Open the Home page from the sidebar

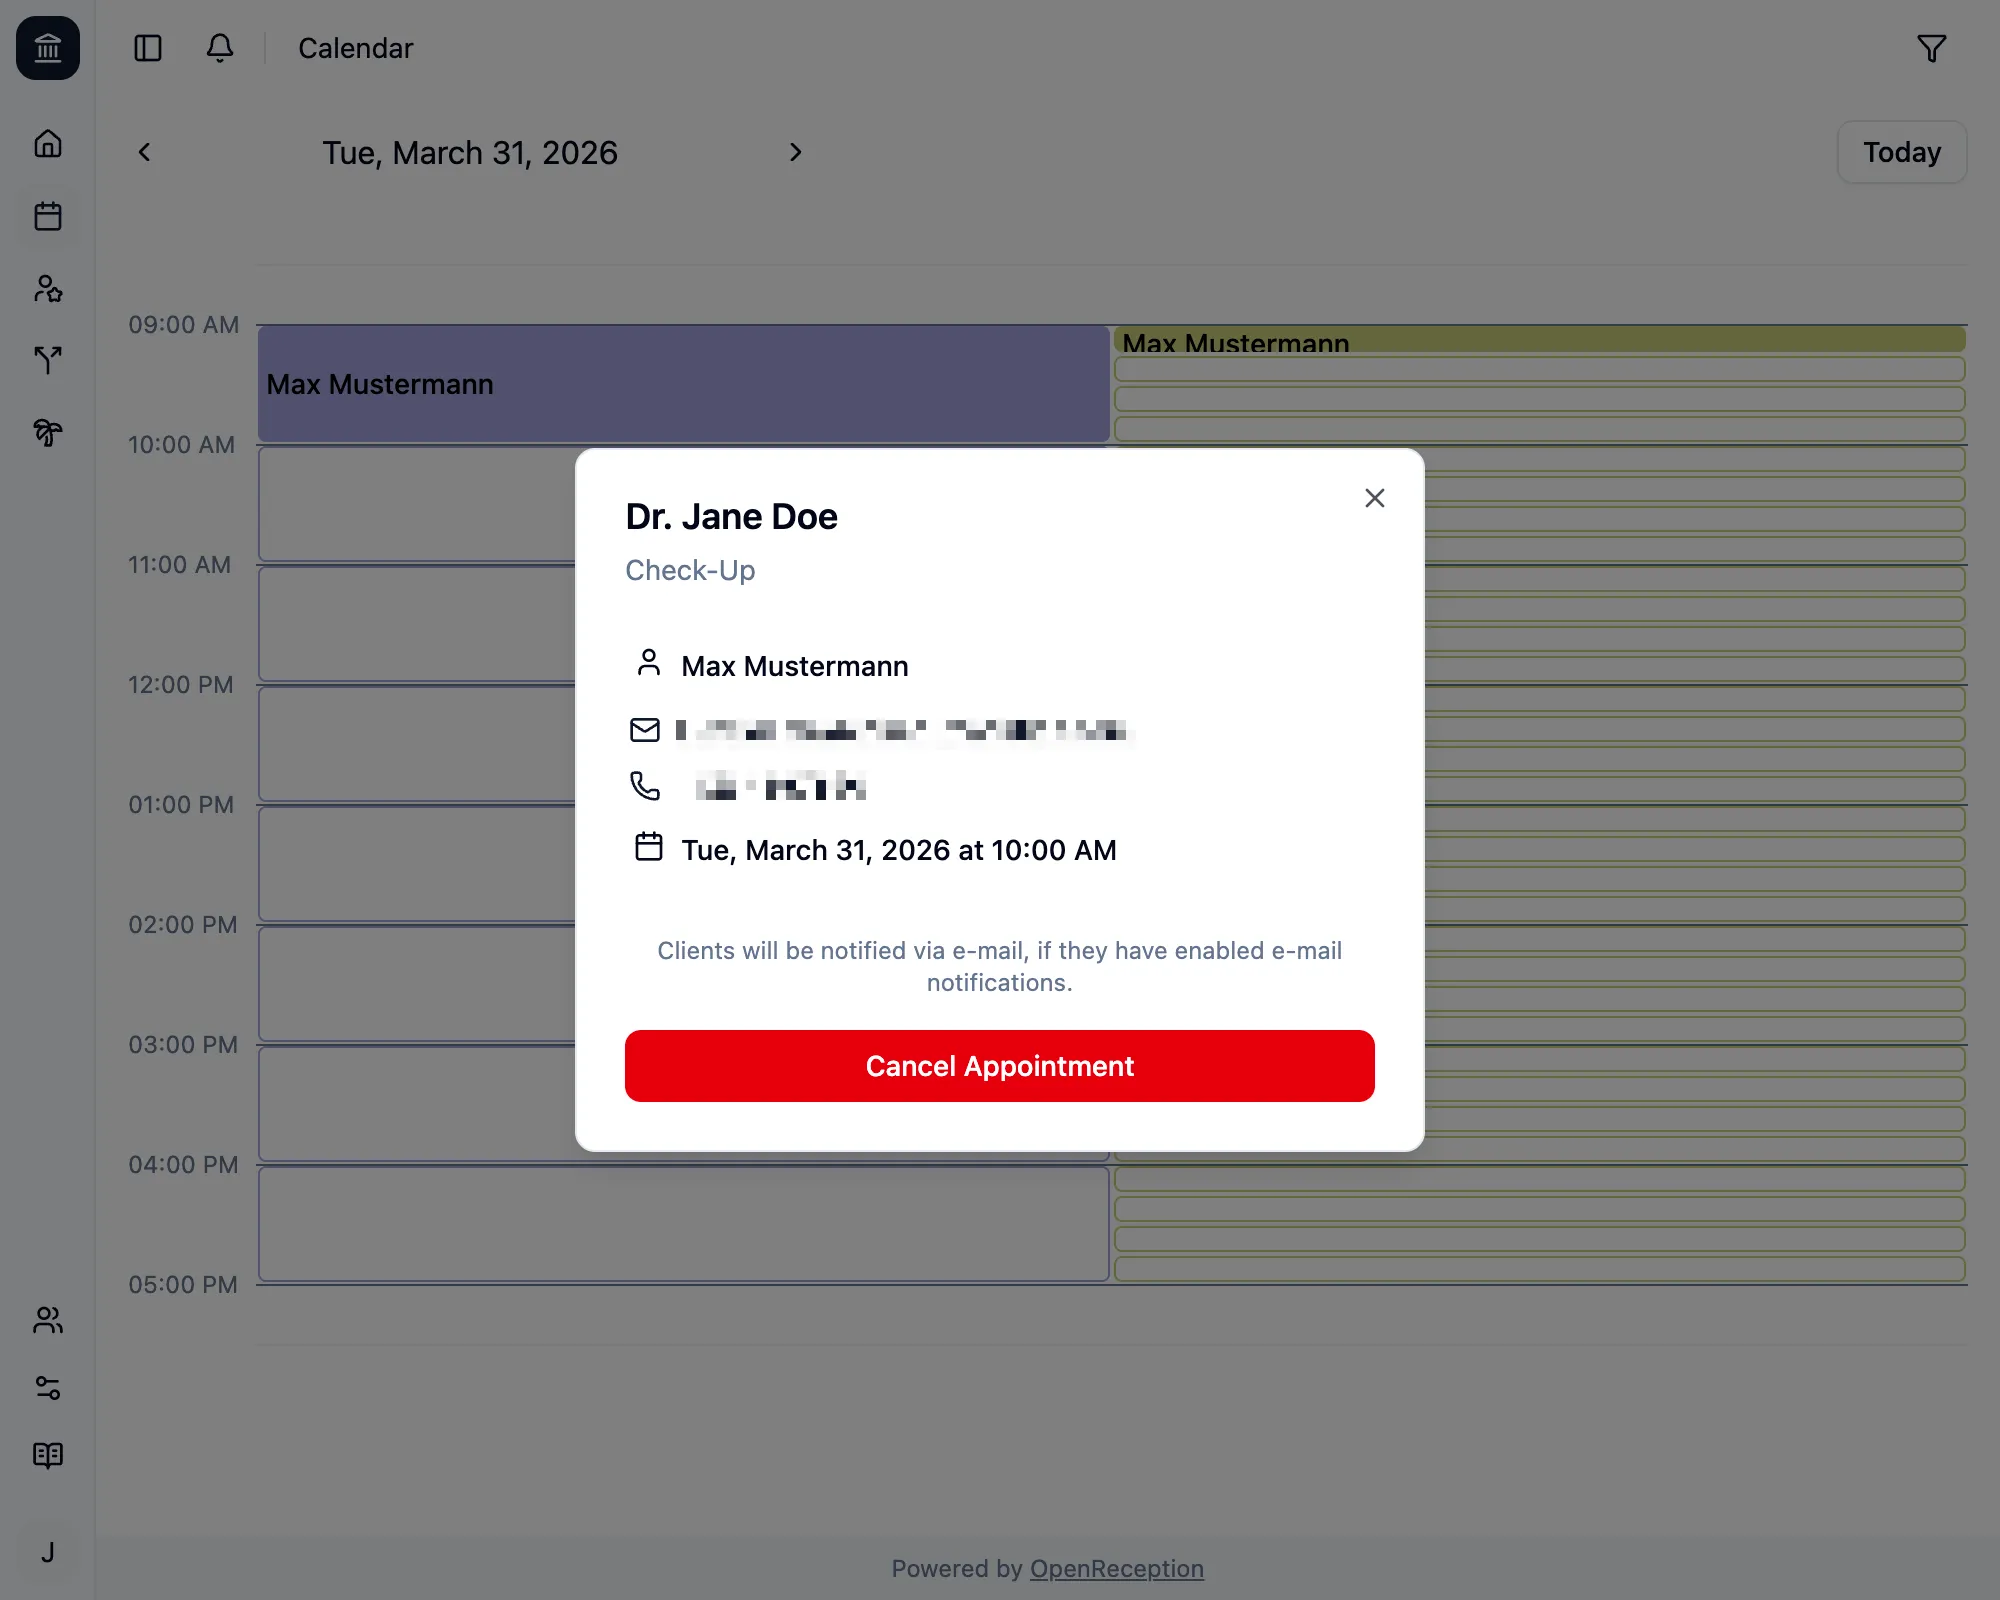[x=47, y=144]
